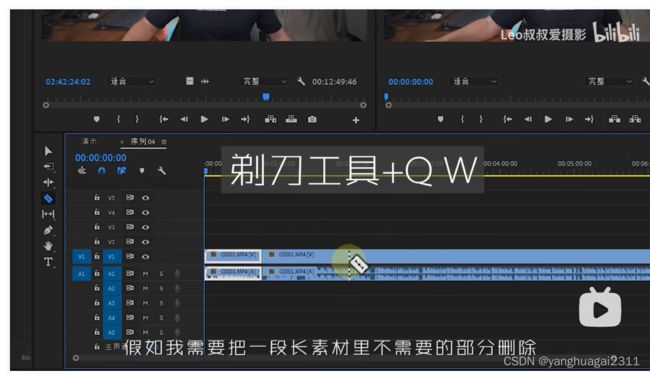Image resolution: width=650 pixels, height=374 pixels.
Task: Click drag-audio-only icon in Source monitor
Action: click(x=205, y=81)
